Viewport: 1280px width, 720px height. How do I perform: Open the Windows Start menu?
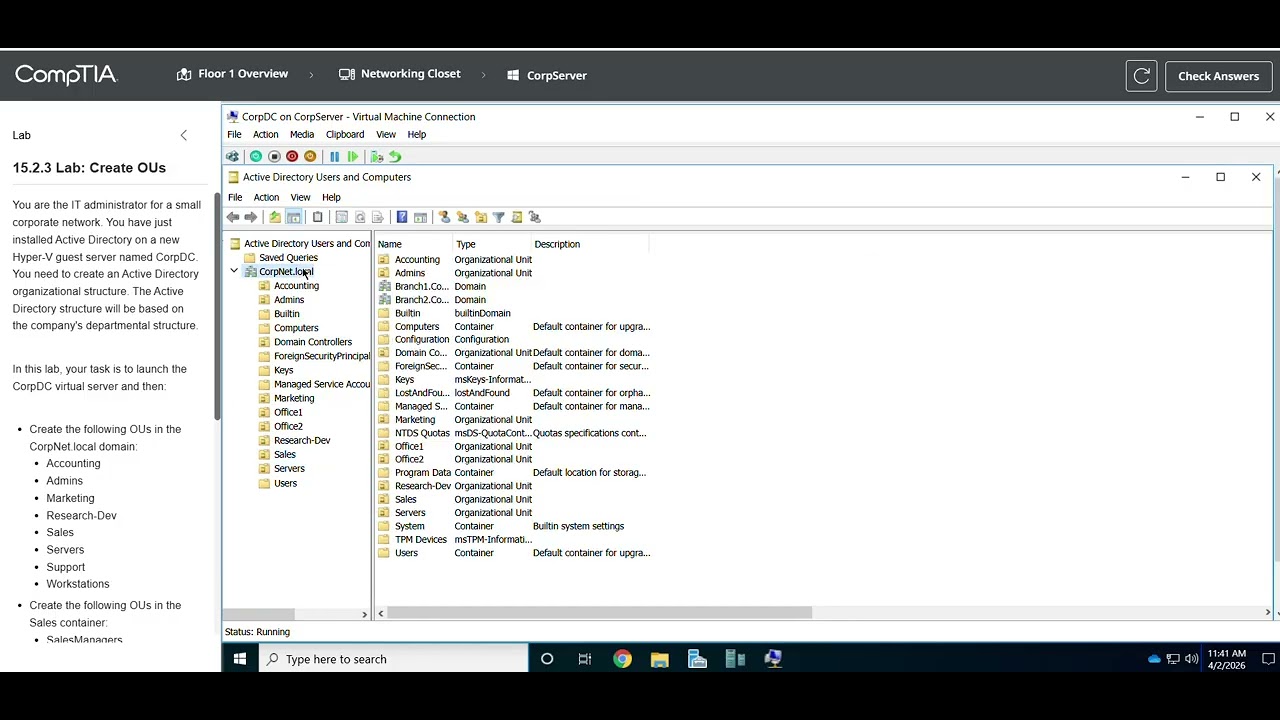[x=240, y=659]
